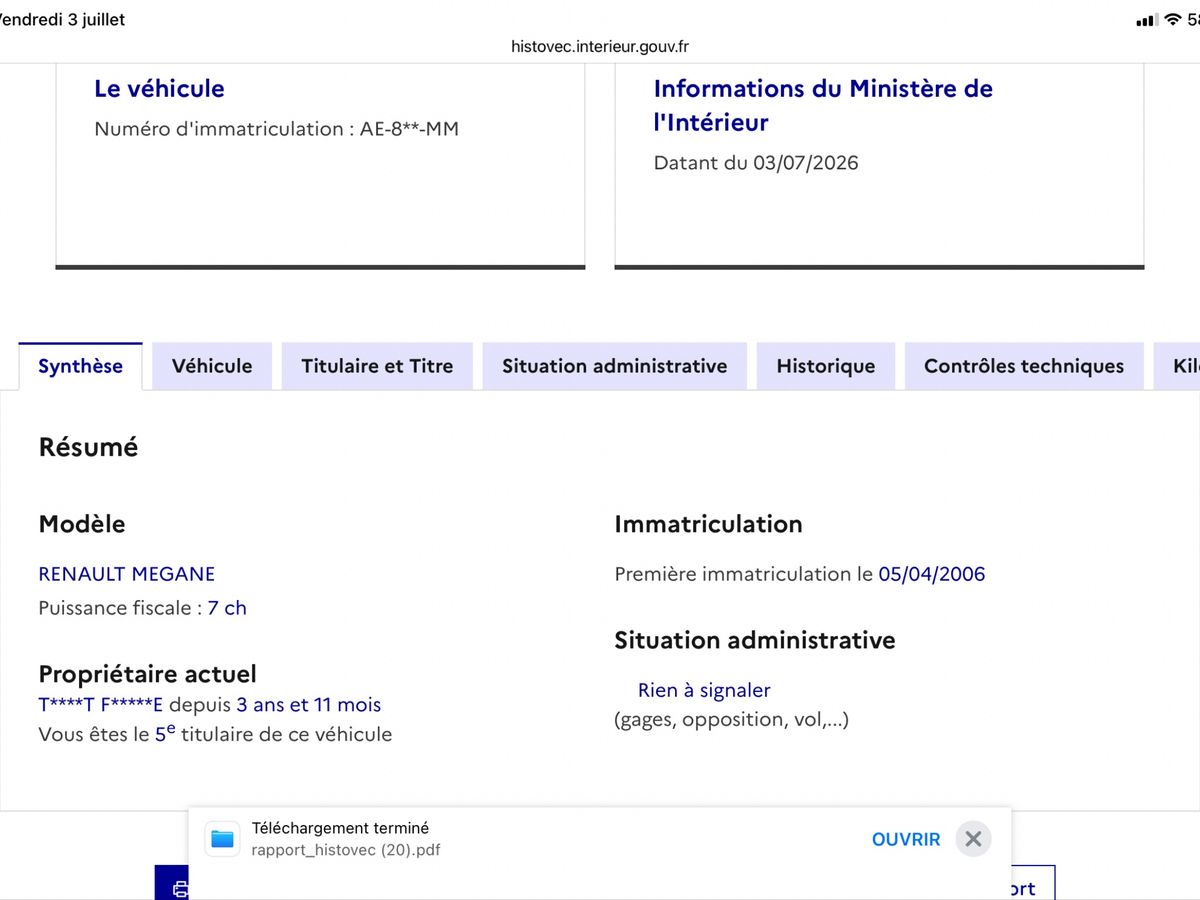1200x900 pixels.
Task: Click the first registration date 05/04/2006
Action: pyautogui.click(x=932, y=574)
